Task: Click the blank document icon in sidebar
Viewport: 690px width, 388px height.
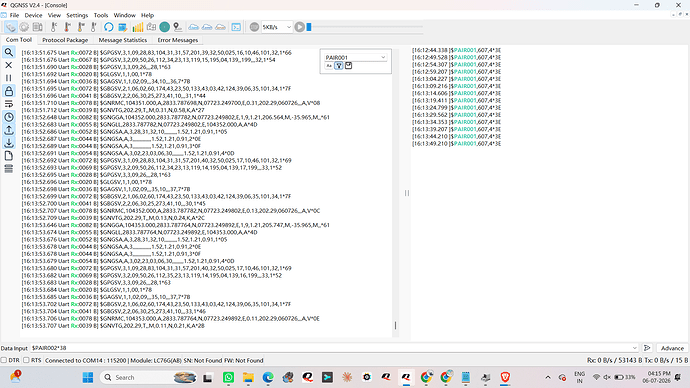Action: (x=8, y=156)
